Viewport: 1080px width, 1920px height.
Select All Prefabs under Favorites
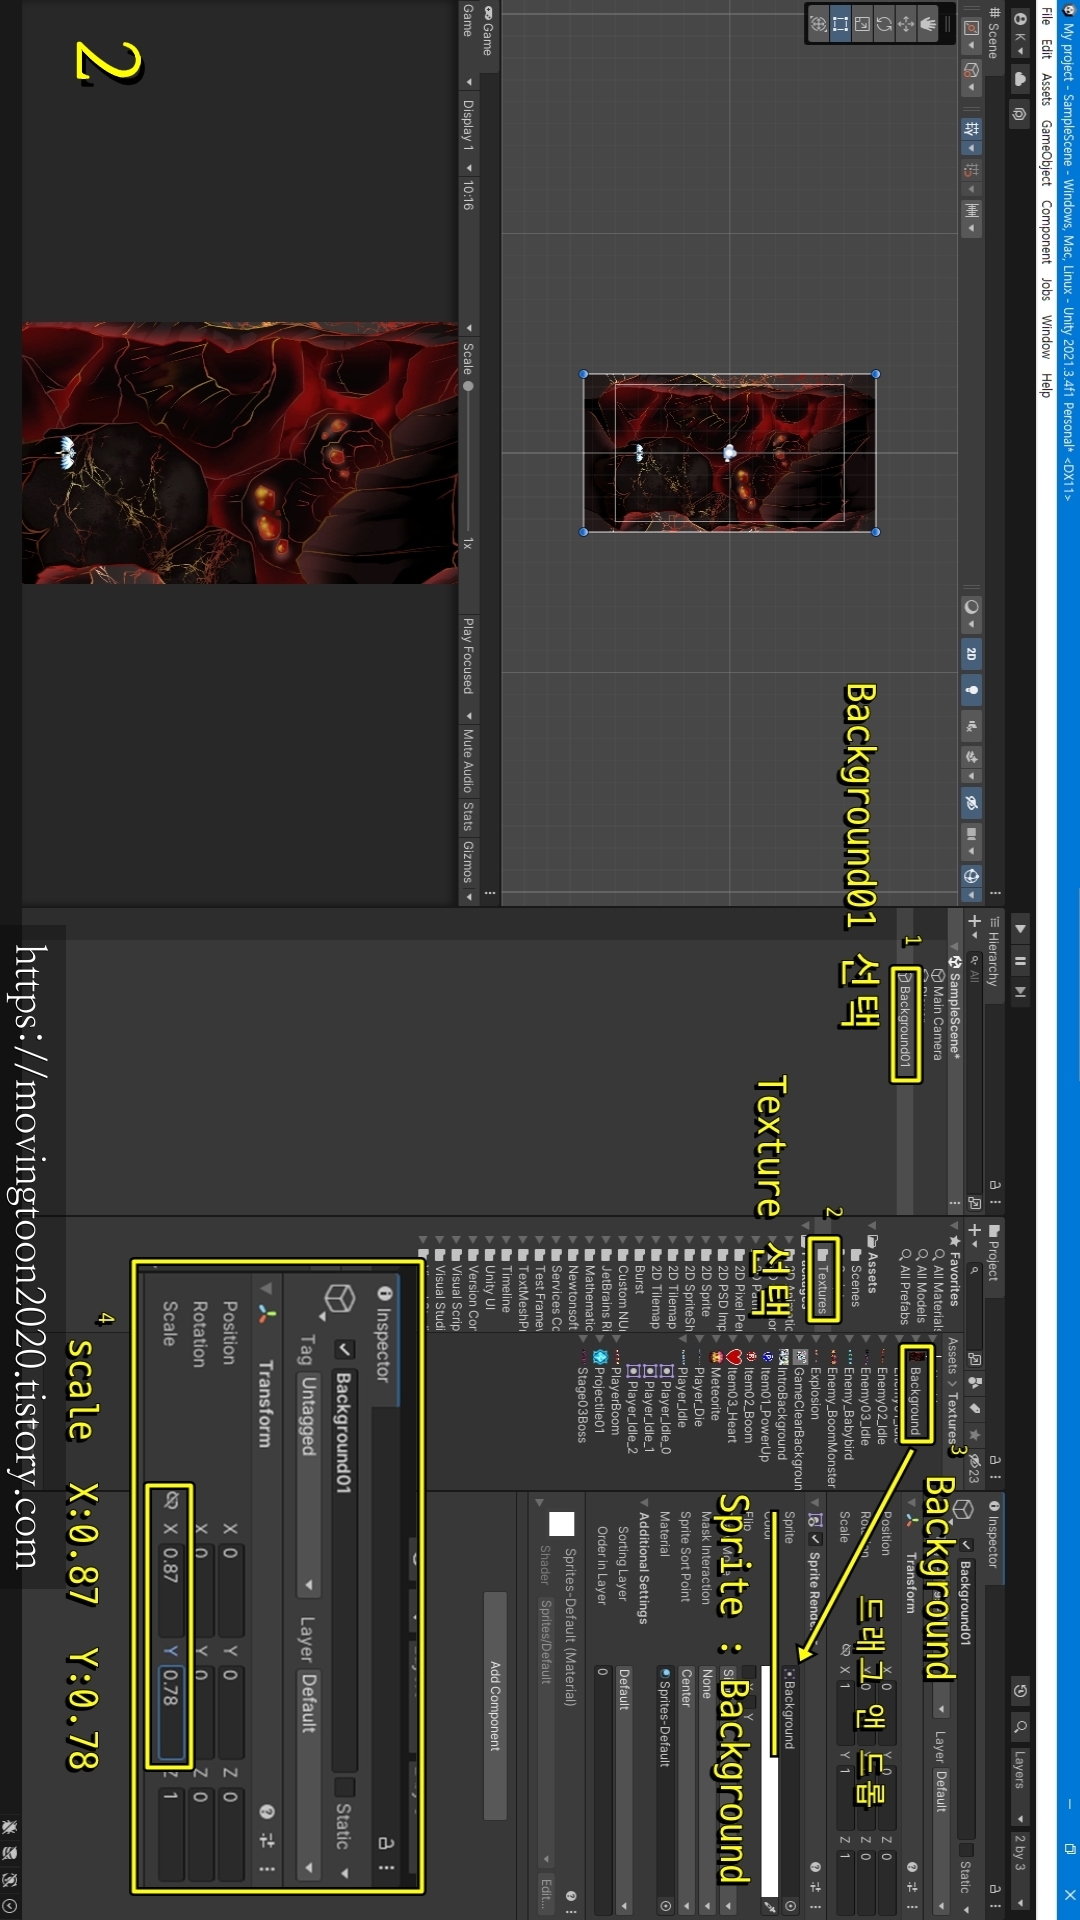click(904, 1286)
